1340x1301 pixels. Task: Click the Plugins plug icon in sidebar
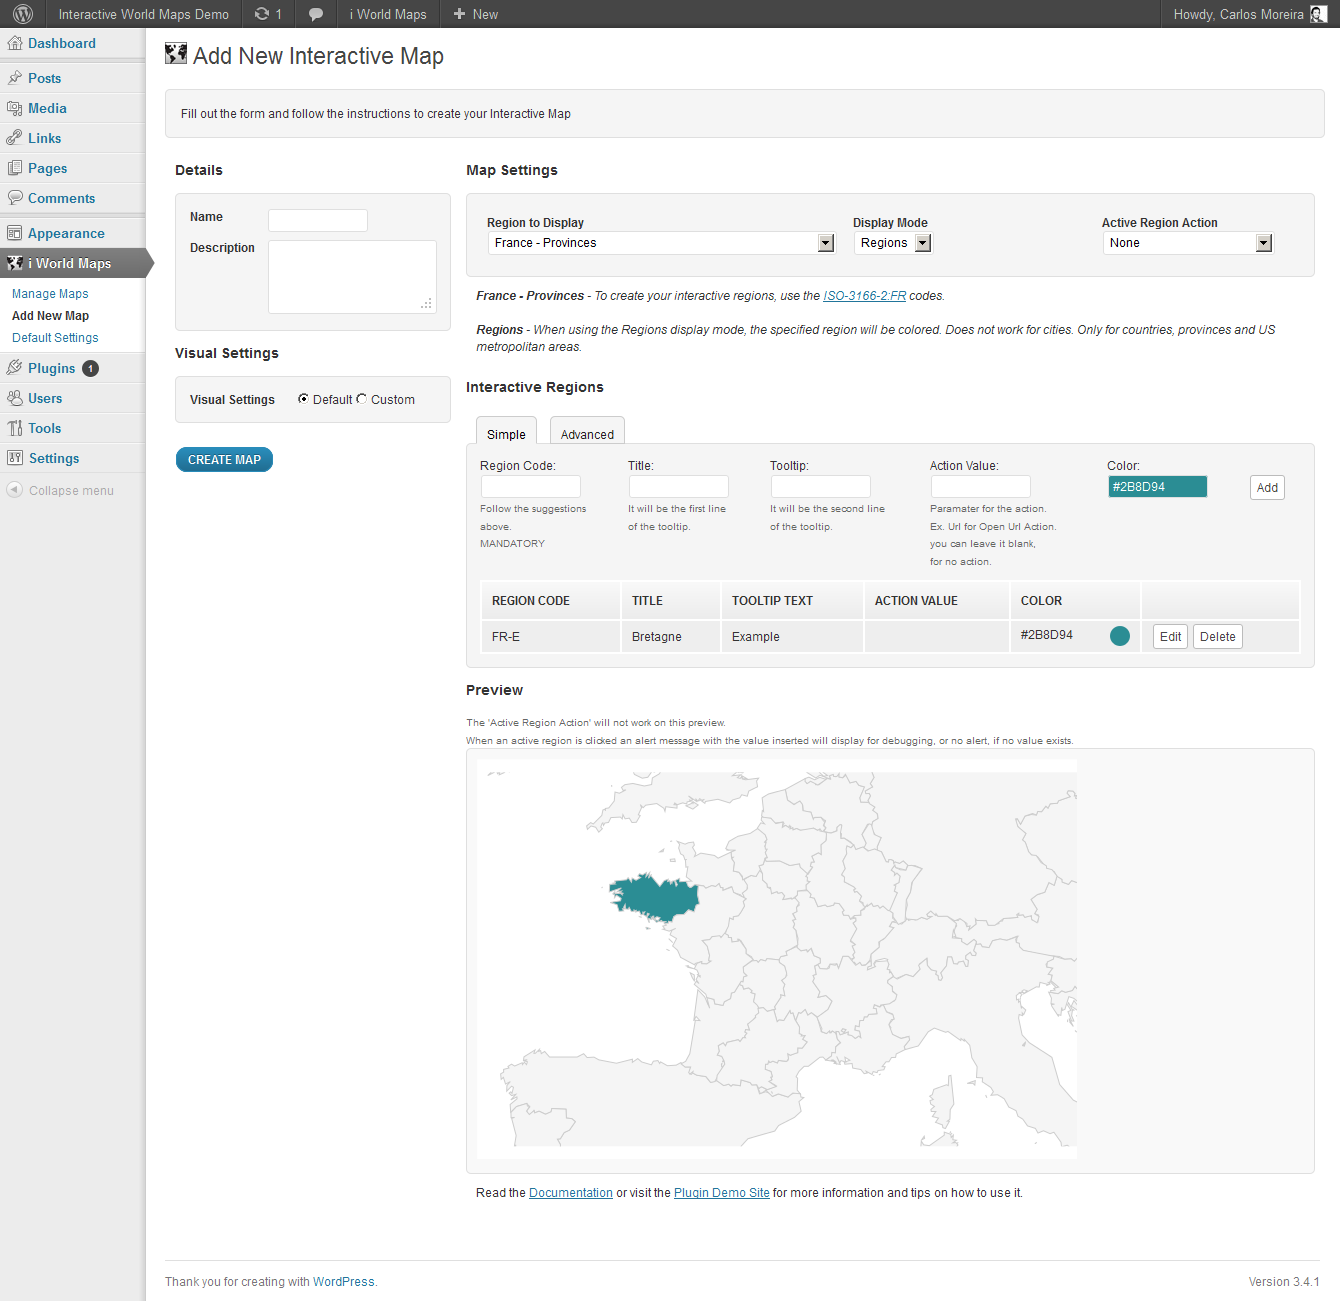[14, 368]
